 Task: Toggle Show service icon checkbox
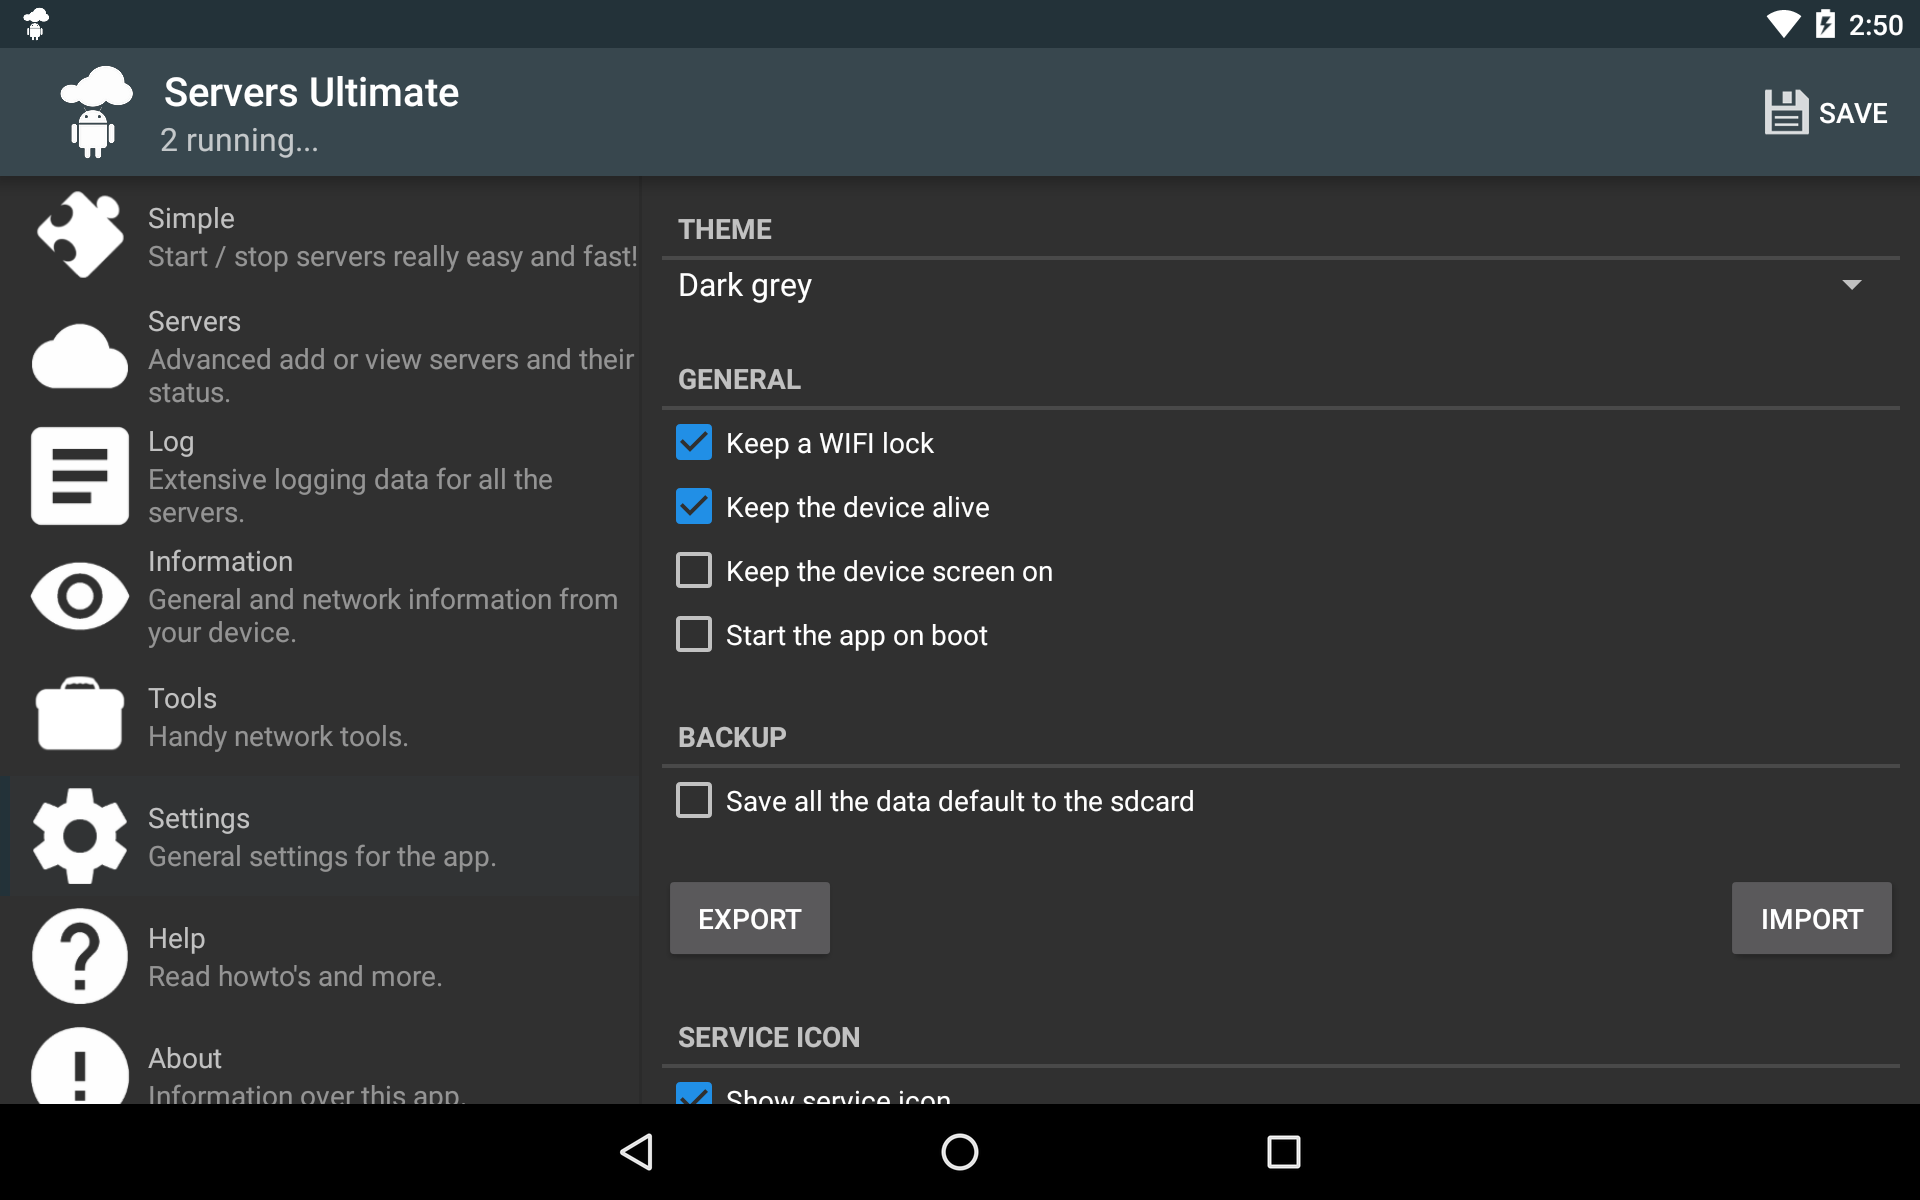(x=694, y=1093)
